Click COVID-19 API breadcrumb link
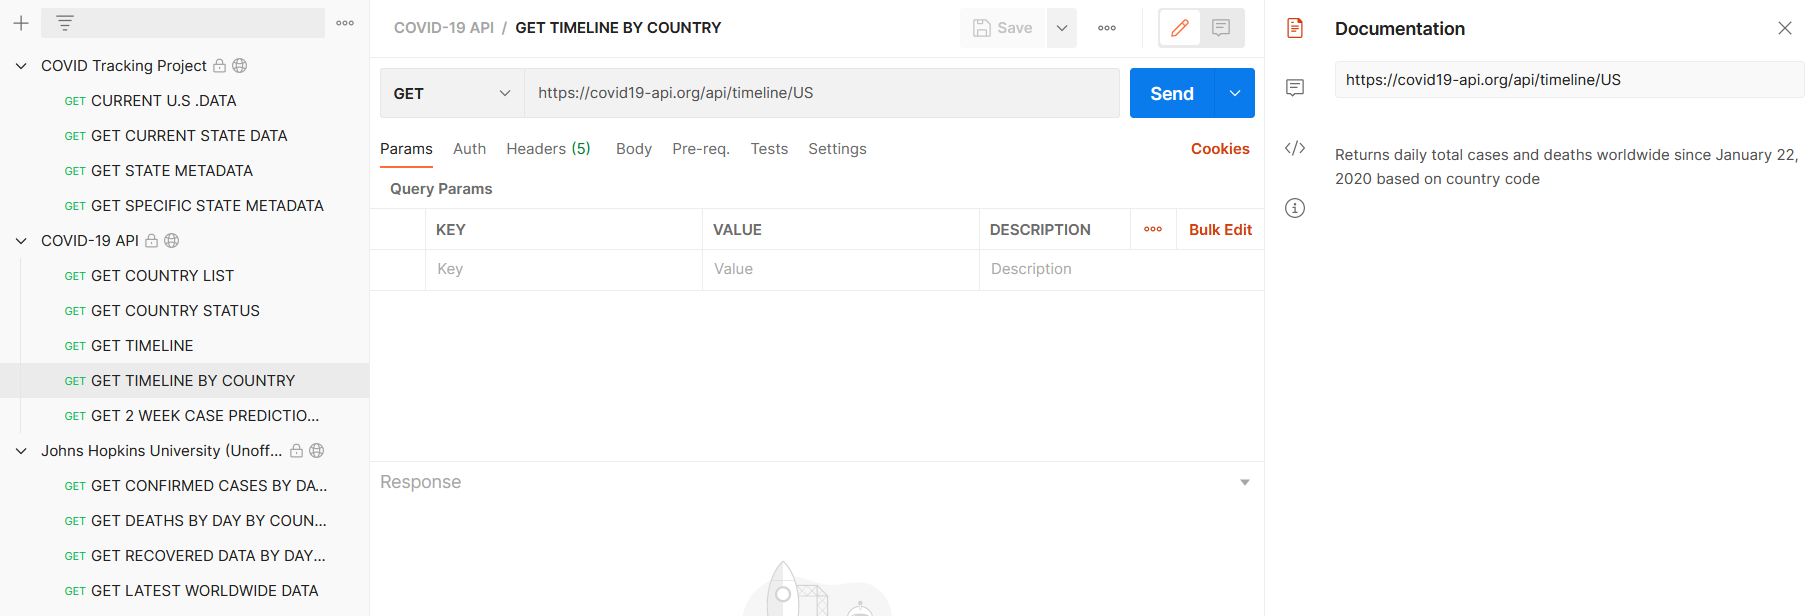The height and width of the screenshot is (616, 1806). [444, 28]
